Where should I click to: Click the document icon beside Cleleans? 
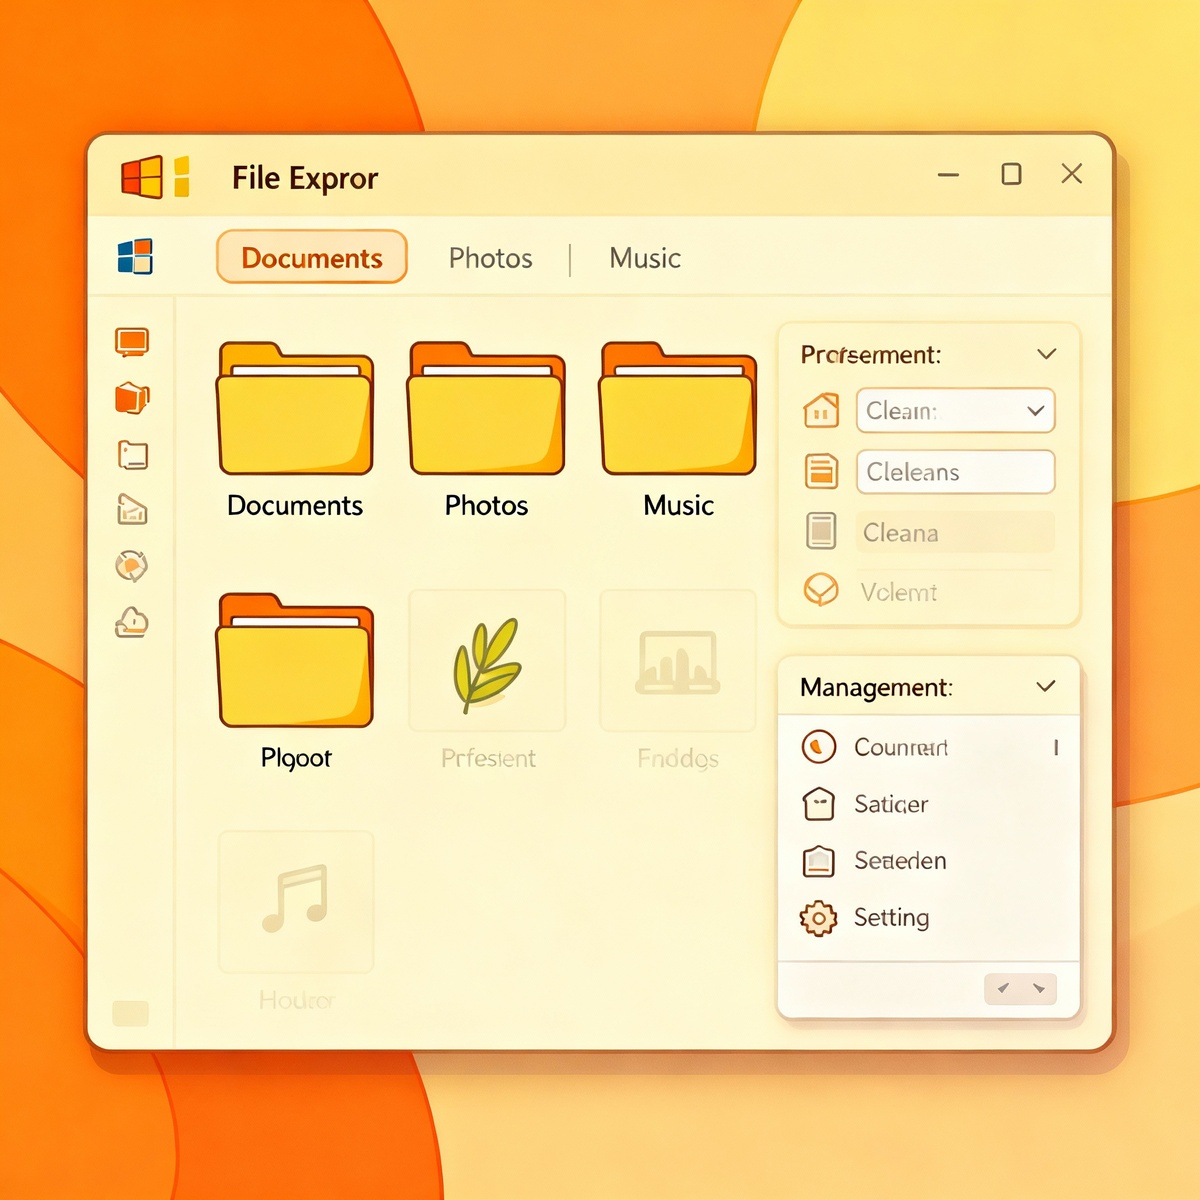[821, 471]
